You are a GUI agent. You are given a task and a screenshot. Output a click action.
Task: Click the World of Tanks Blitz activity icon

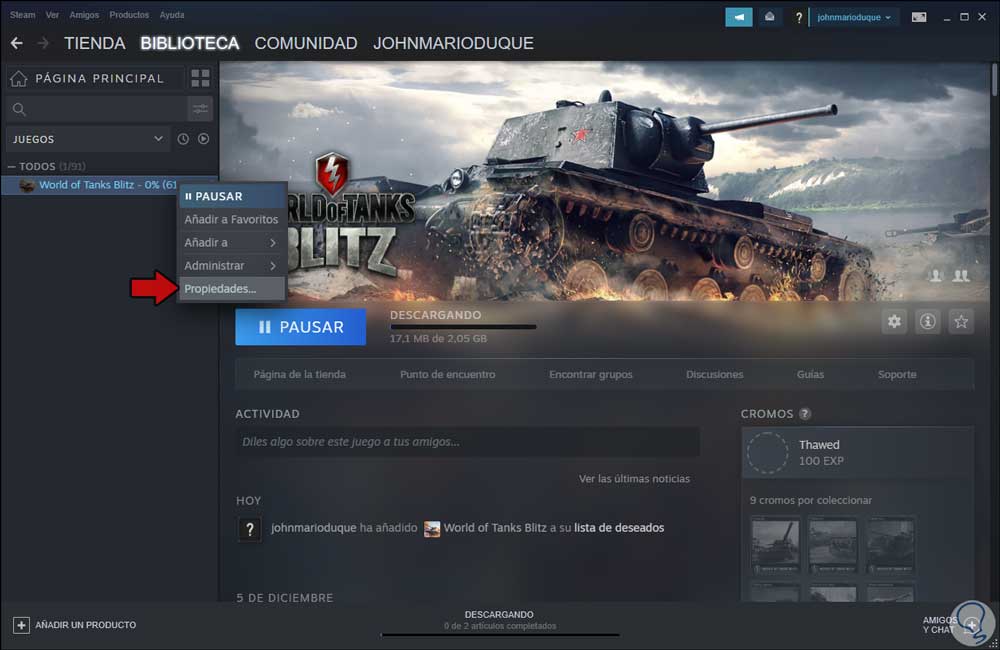pyautogui.click(x=432, y=529)
